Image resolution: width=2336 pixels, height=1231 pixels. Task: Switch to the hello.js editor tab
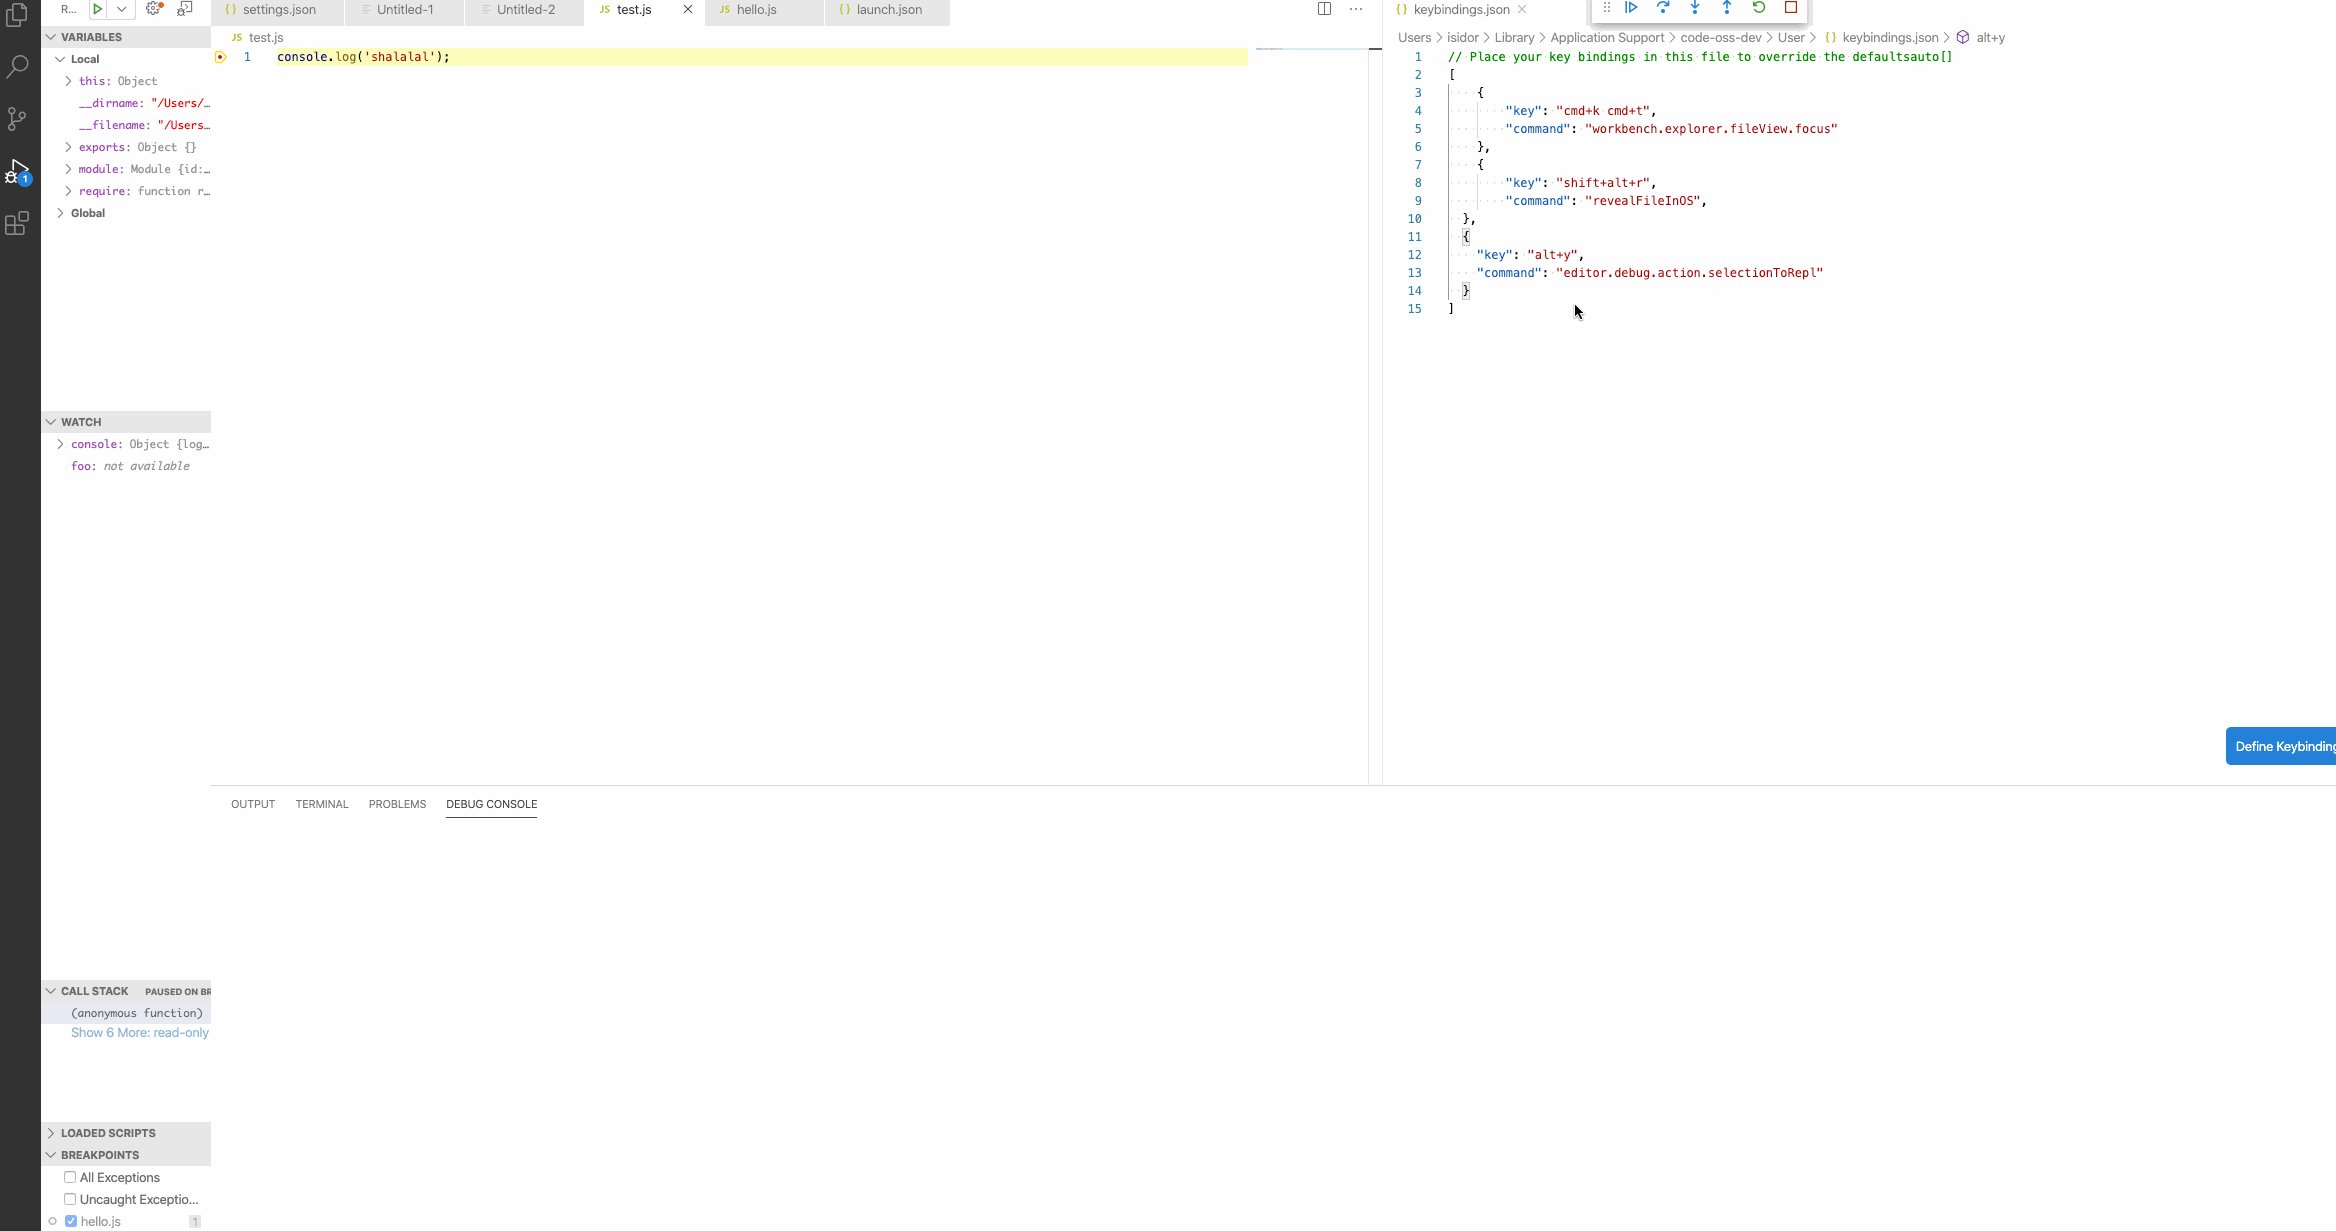755,9
